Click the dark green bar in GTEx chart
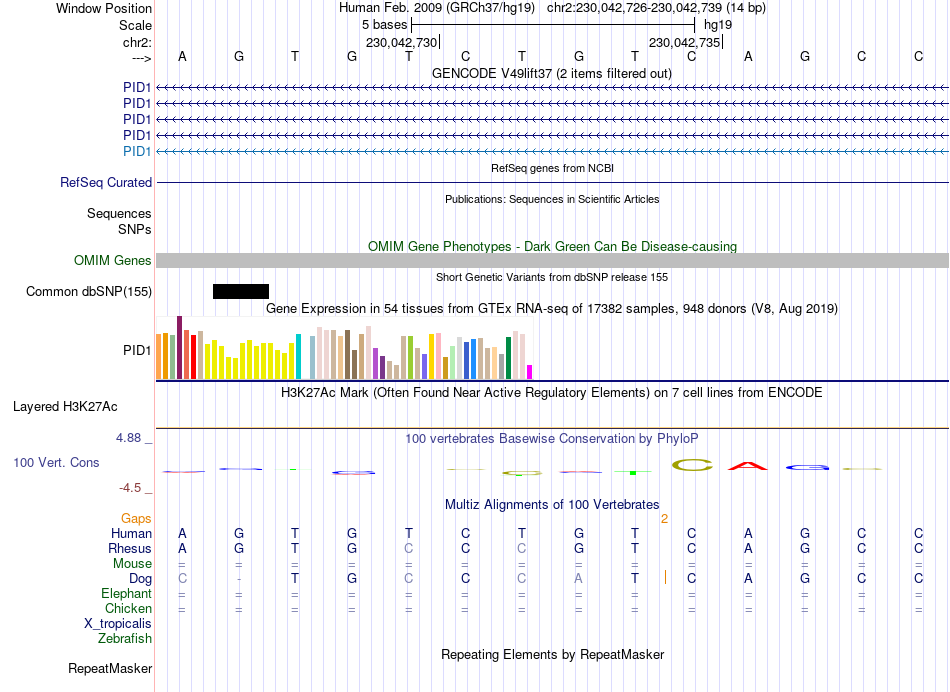 click(508, 358)
